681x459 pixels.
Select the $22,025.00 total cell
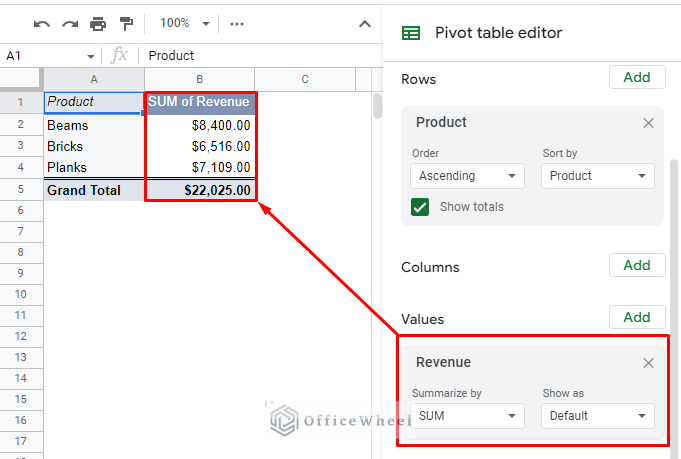click(x=199, y=190)
